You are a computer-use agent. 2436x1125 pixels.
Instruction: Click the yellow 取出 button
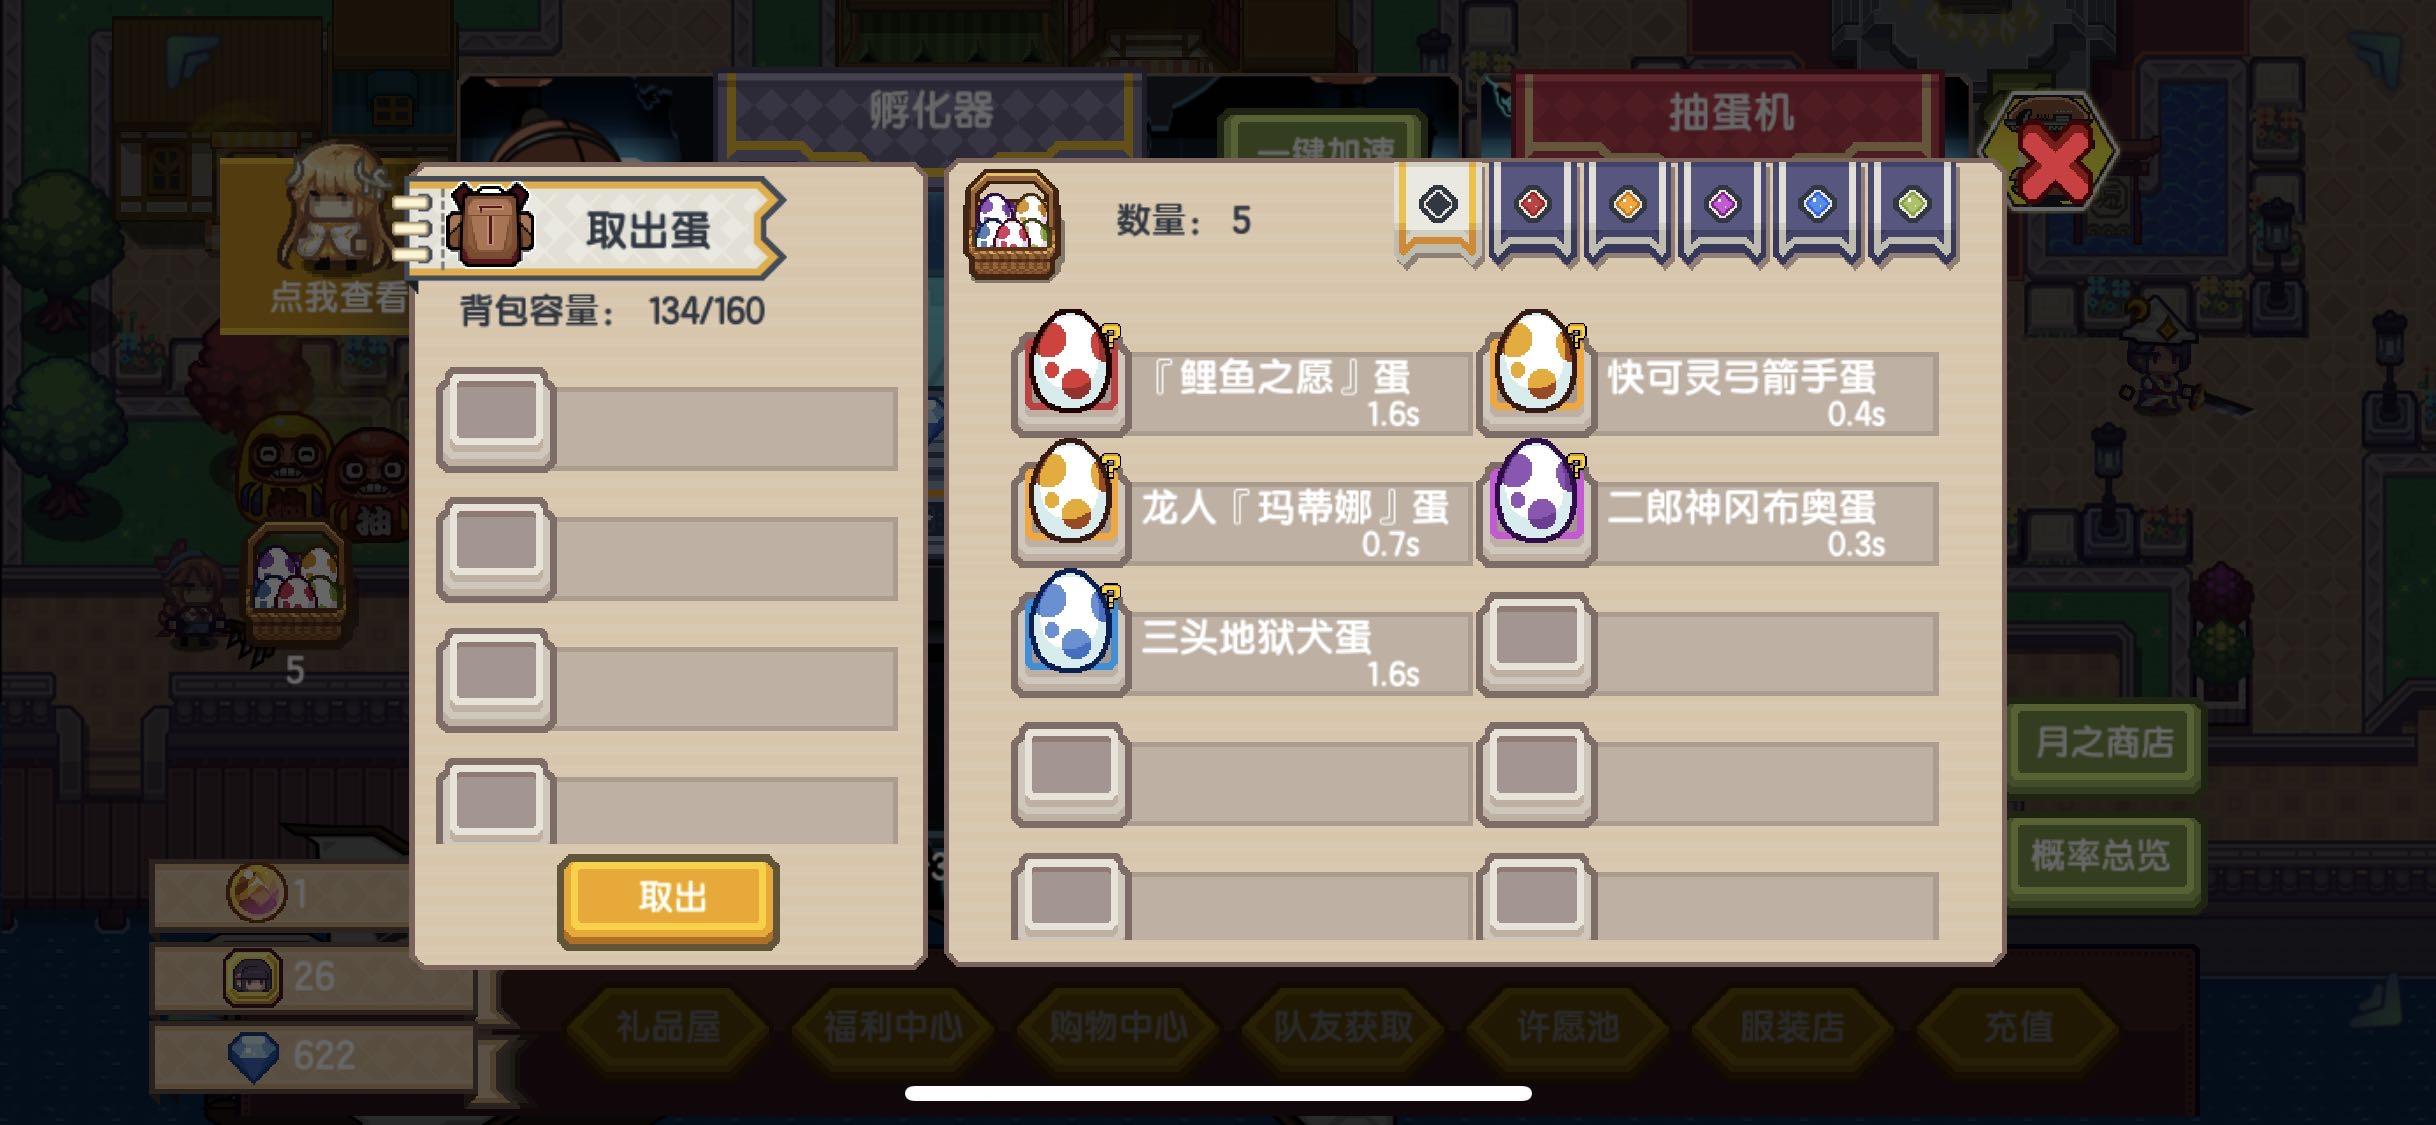(x=668, y=899)
